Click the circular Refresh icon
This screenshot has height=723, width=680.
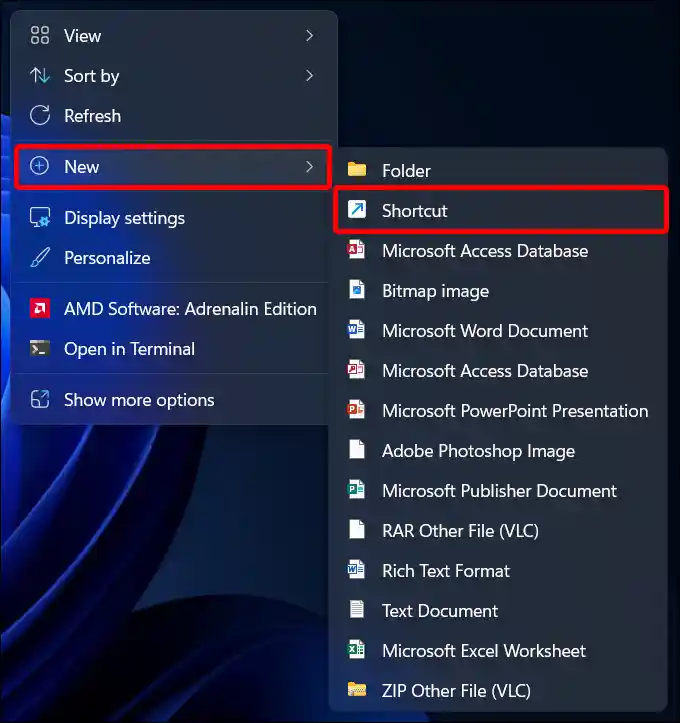[40, 115]
